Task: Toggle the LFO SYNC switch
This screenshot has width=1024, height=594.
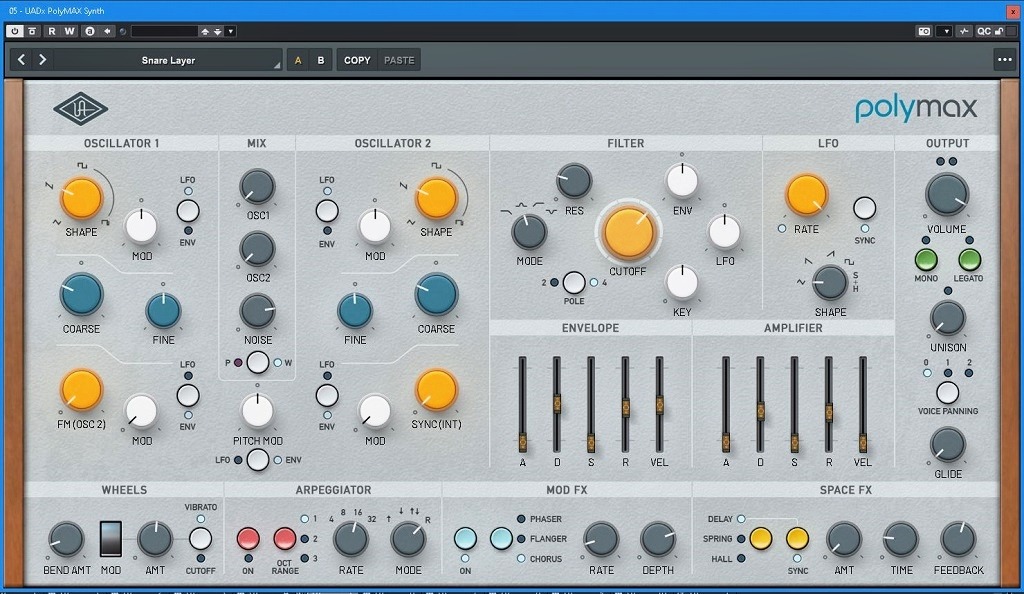Action: (x=865, y=208)
